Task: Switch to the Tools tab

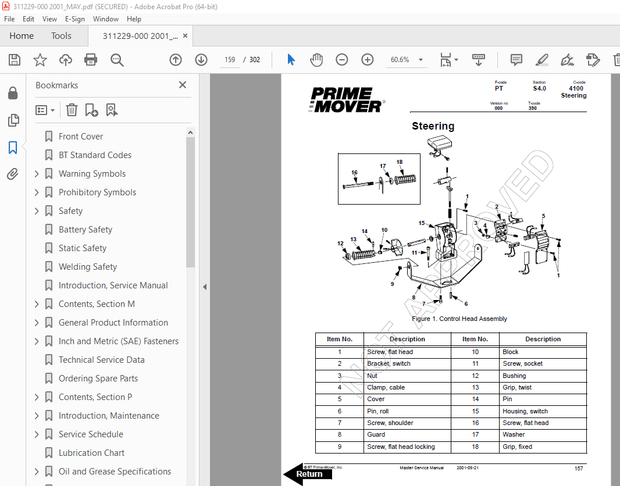Action: pos(61,36)
